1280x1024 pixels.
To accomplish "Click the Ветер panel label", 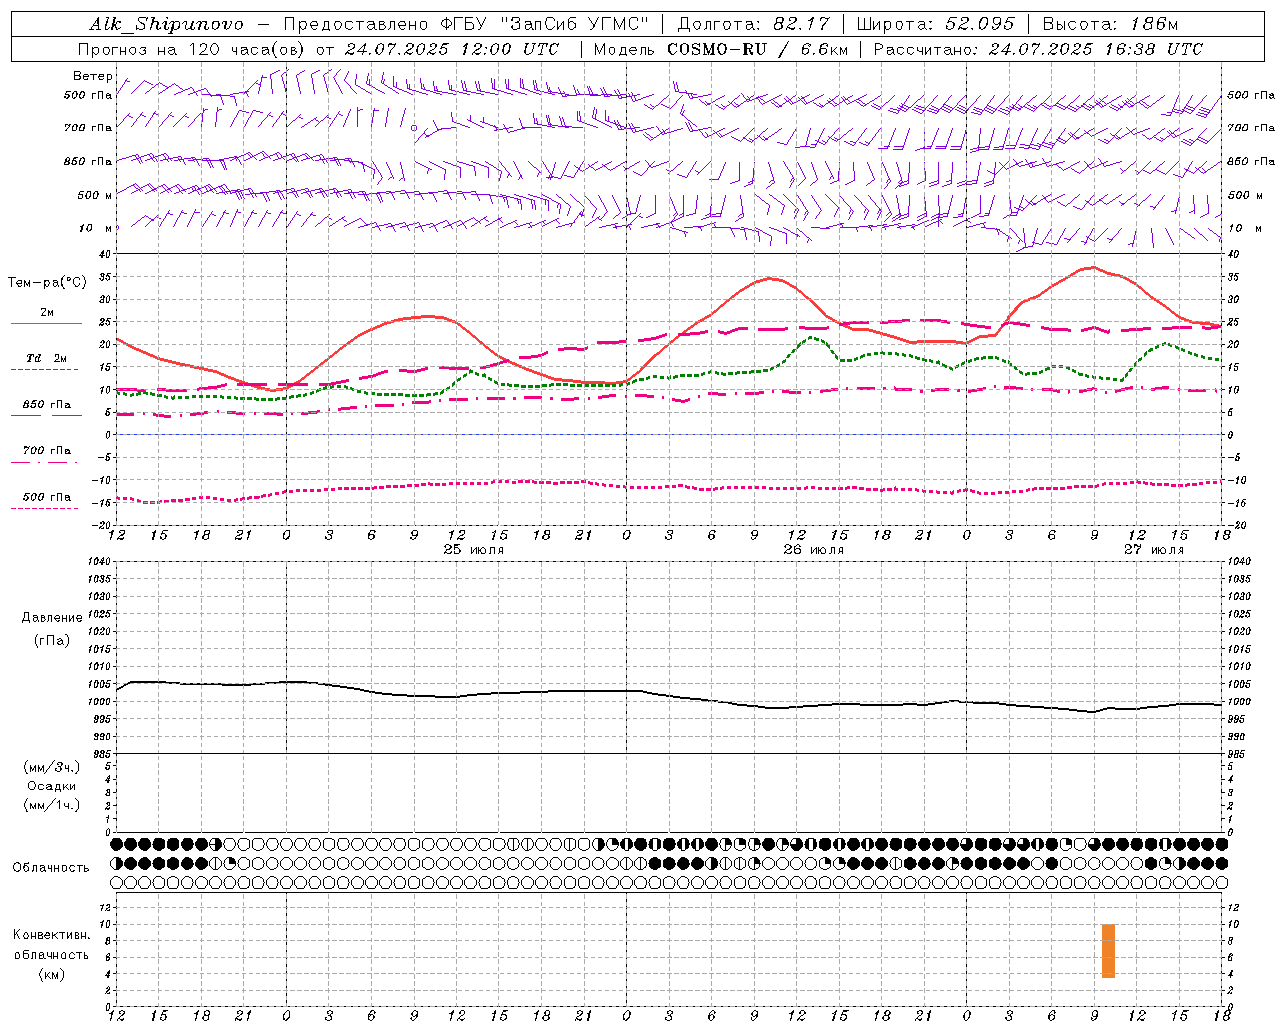I will coord(93,76).
